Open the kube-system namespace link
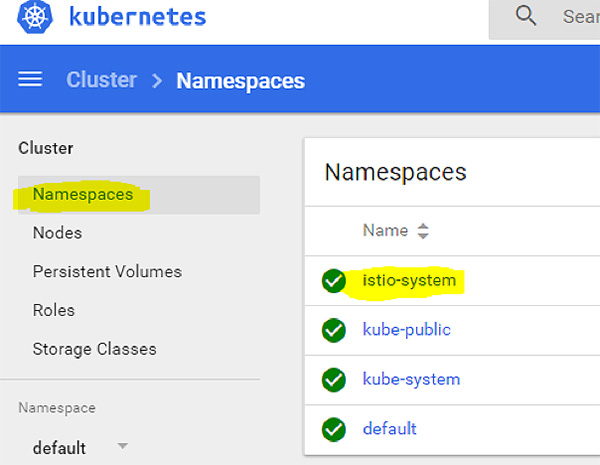Image resolution: width=600 pixels, height=465 pixels. tap(411, 379)
